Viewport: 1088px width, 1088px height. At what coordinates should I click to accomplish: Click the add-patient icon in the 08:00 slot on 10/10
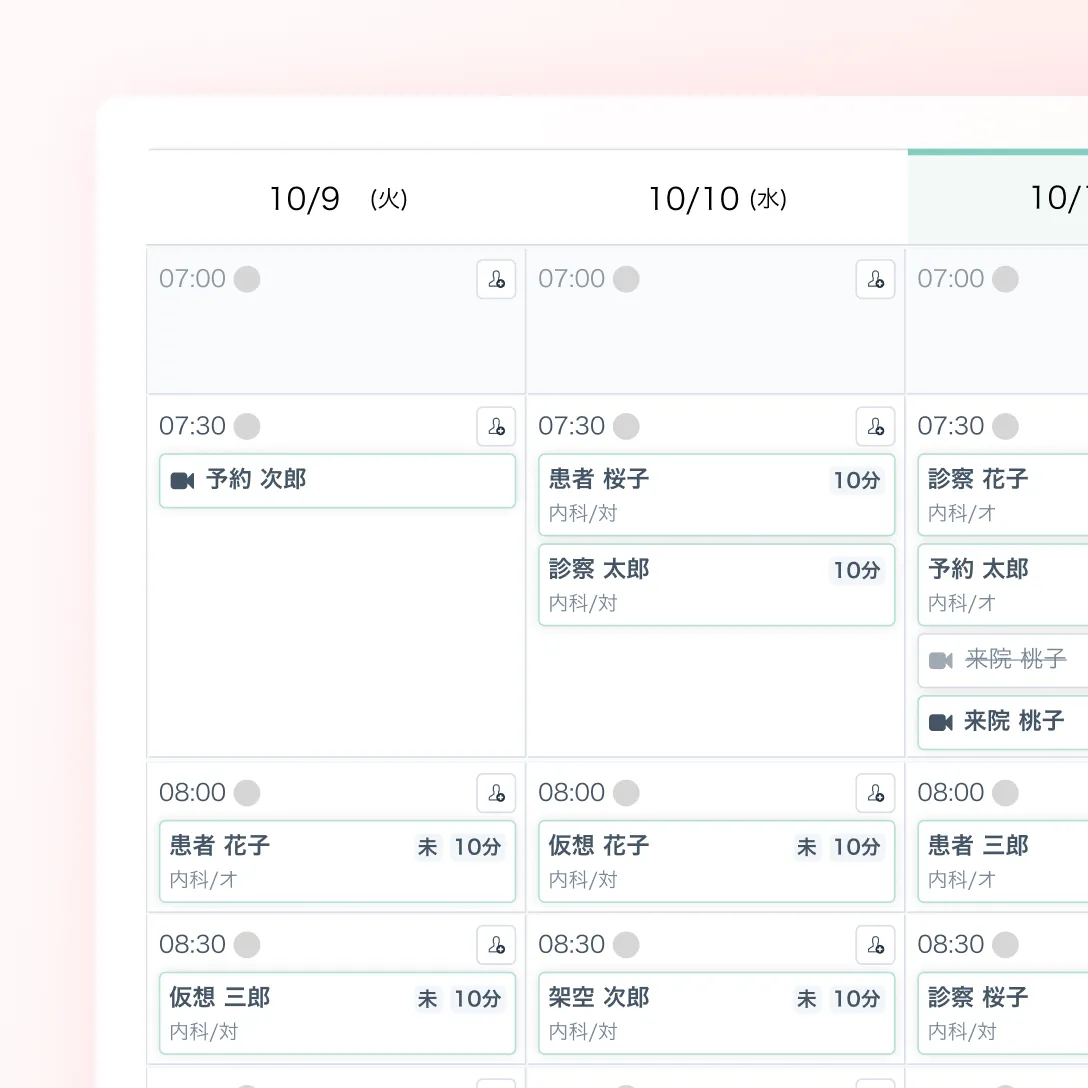875,793
